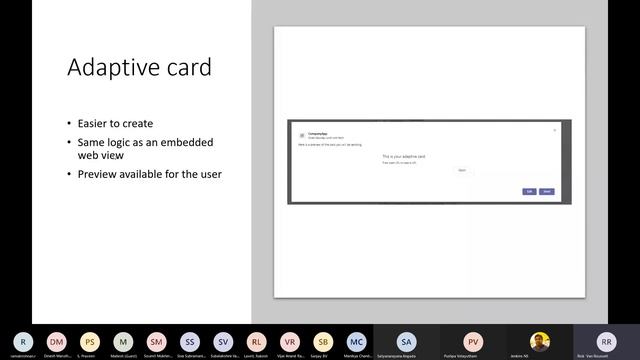Image resolution: width=640 pixels, height=360 pixels.
Task: Select the RL participant avatar
Action: click(256, 342)
